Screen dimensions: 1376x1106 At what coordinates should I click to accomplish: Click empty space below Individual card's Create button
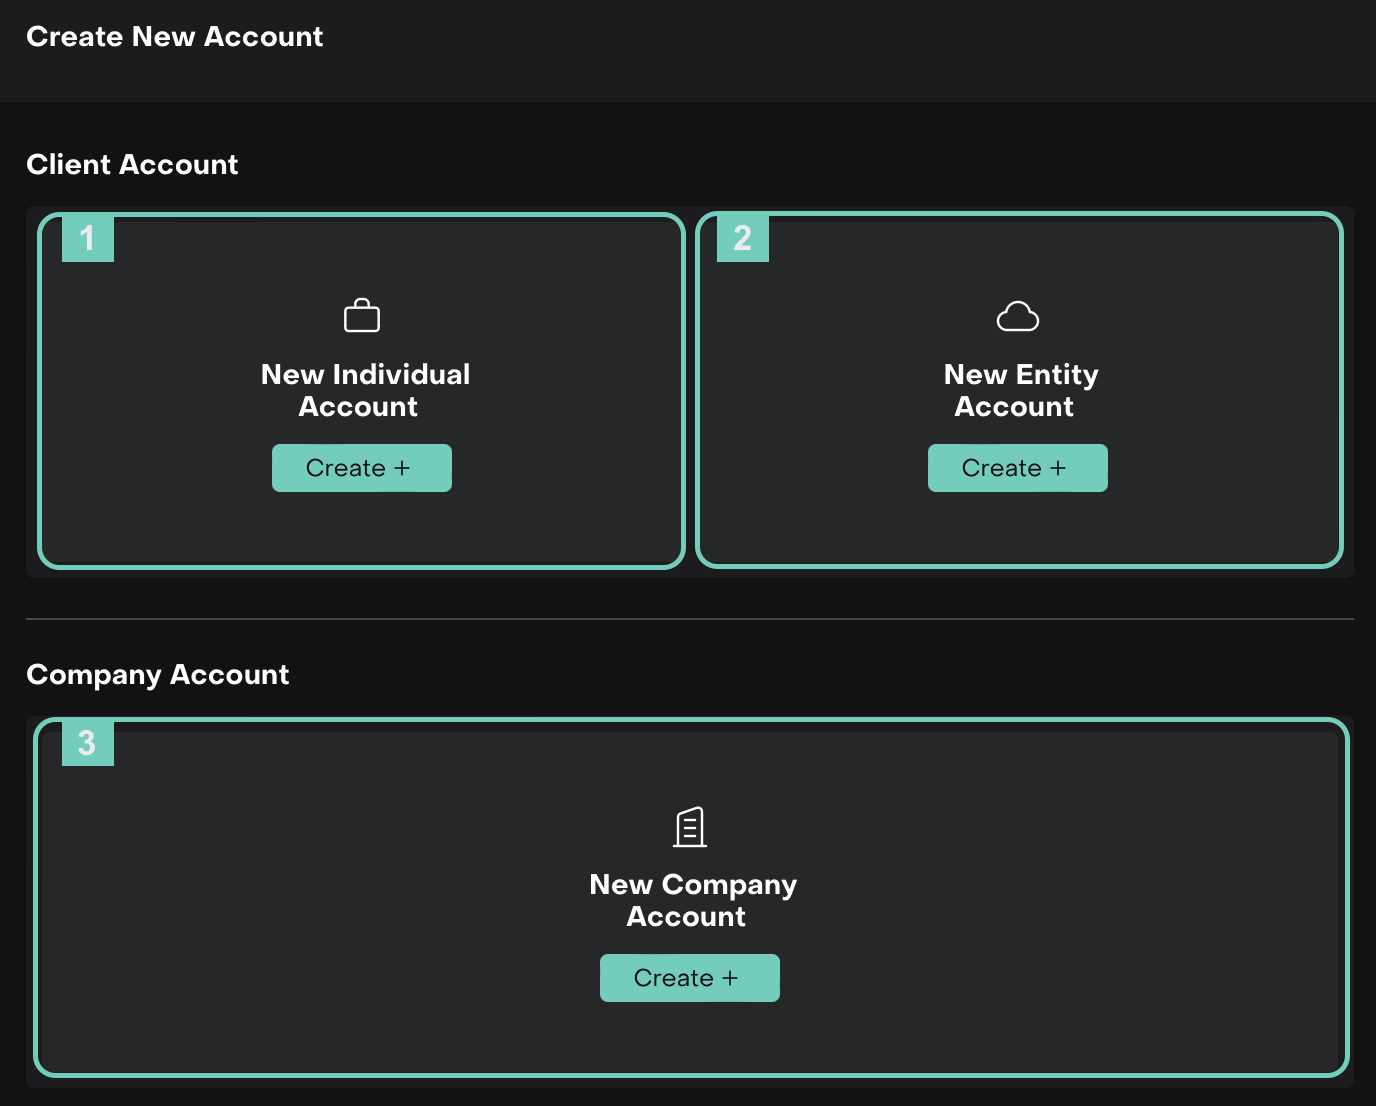pyautogui.click(x=361, y=528)
